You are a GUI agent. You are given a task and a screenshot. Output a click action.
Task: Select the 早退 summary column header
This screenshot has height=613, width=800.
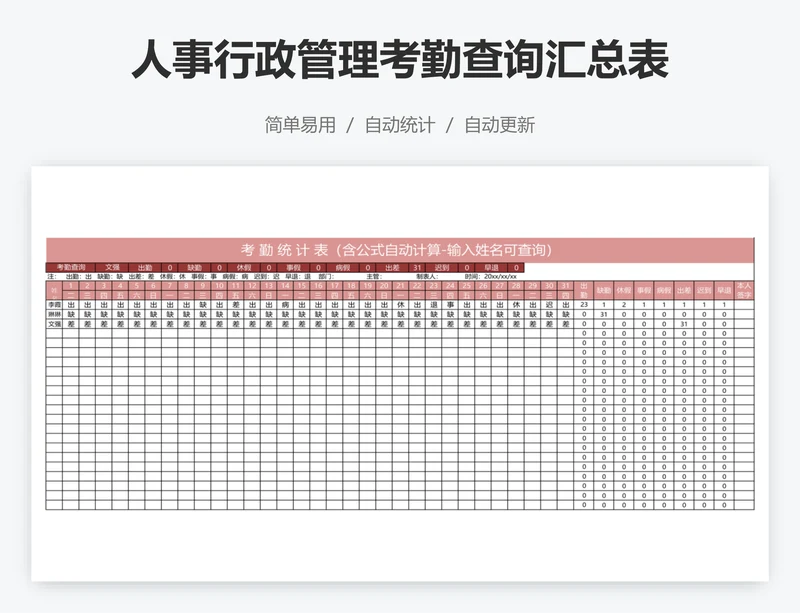pos(724,290)
